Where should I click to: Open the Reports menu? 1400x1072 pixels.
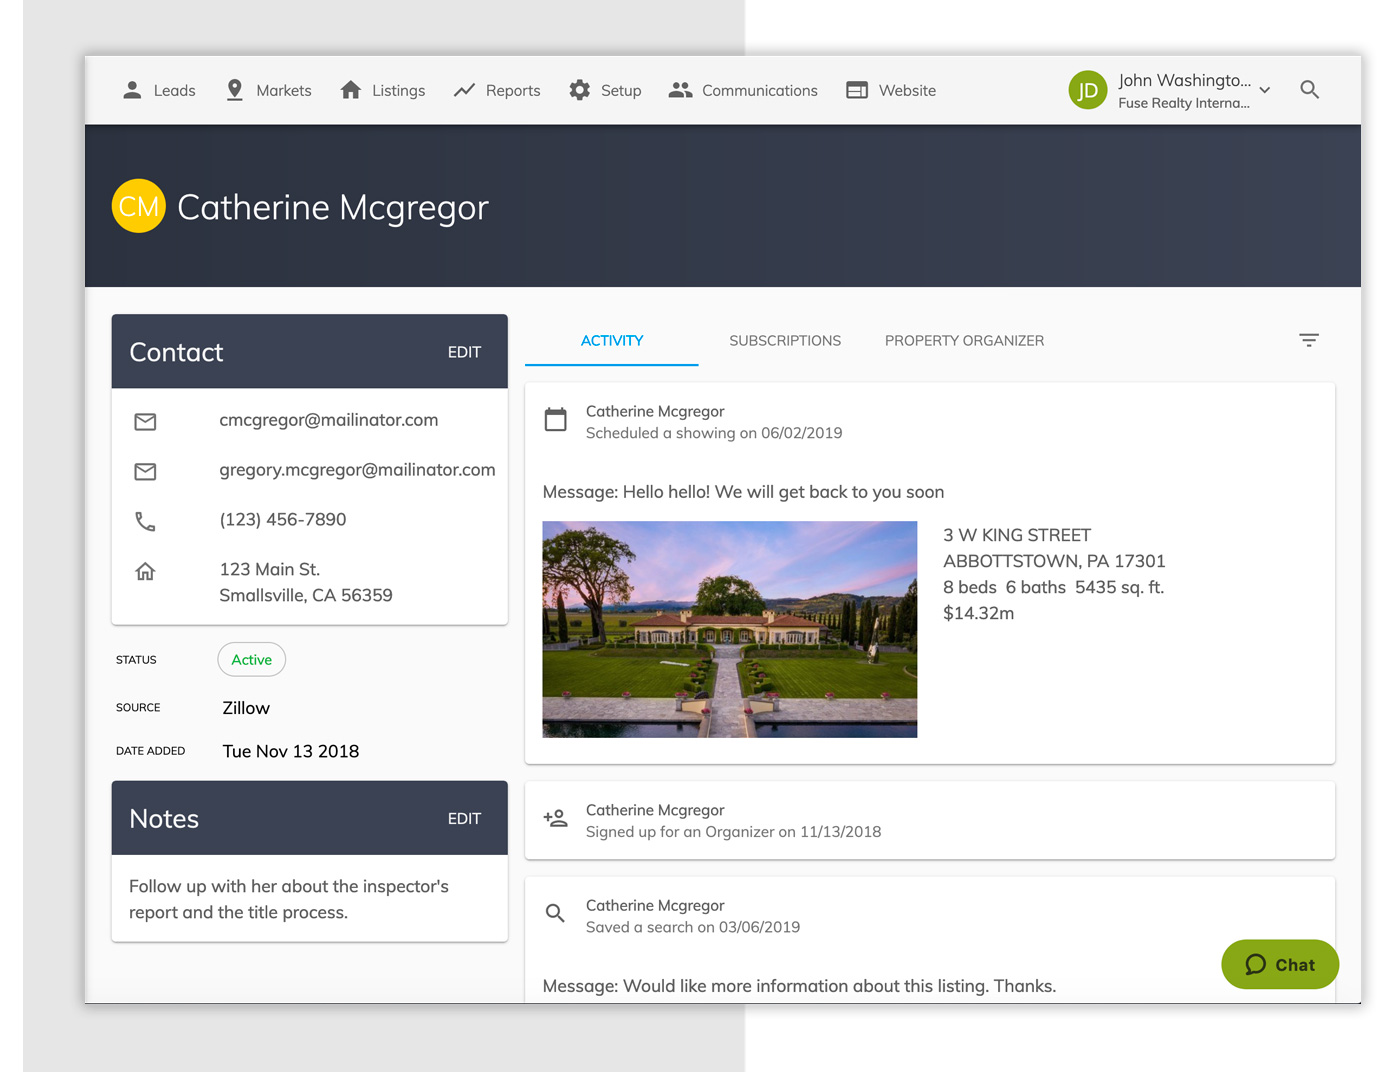(x=497, y=90)
